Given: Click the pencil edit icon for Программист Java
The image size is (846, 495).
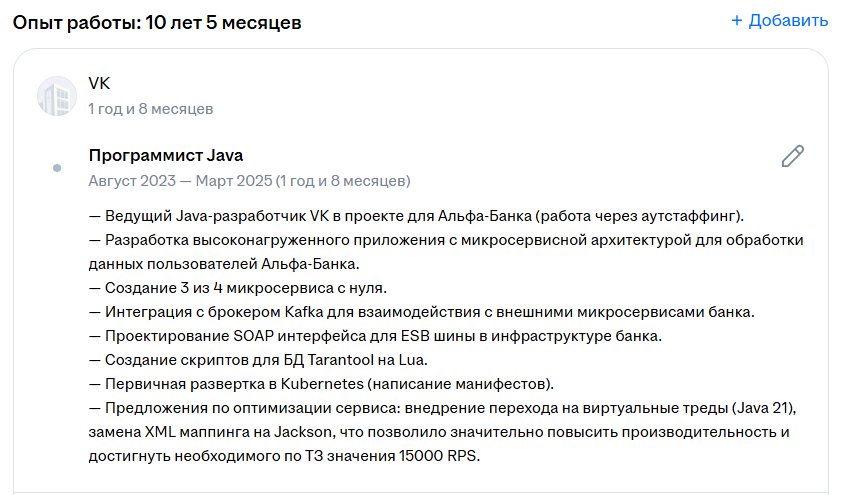Looking at the screenshot, I should tap(793, 156).
